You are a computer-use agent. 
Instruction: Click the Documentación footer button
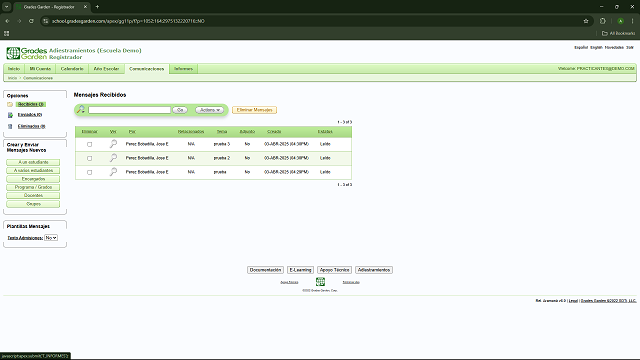(265, 270)
